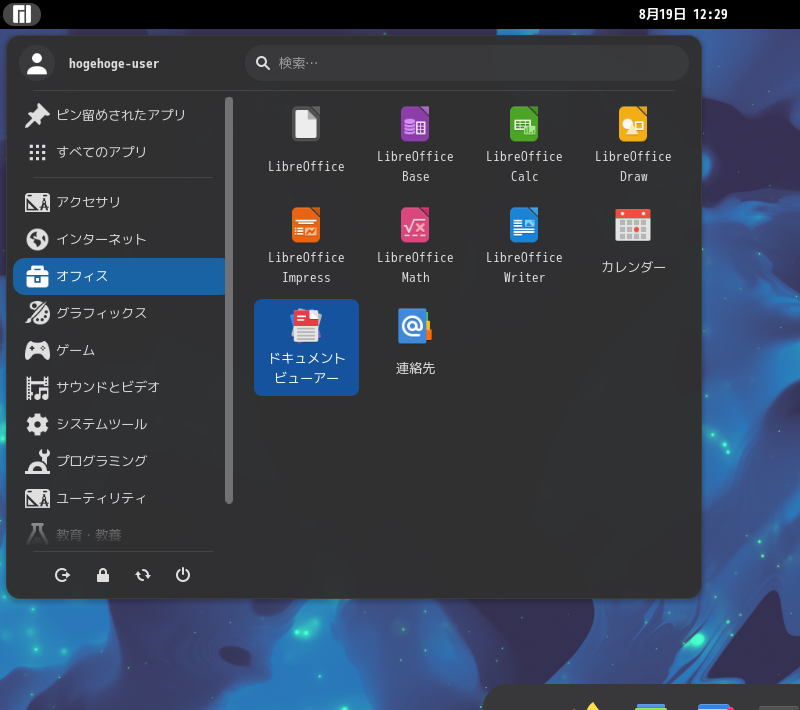The image size is (800, 710).
Task: Start LibreOffice Writer
Action: click(x=524, y=246)
